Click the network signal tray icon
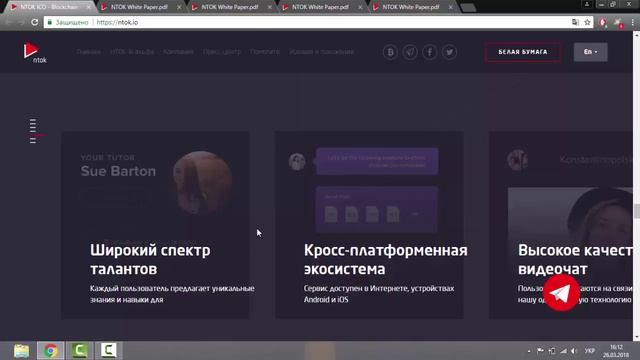This screenshot has width=640, height=360. click(563, 351)
